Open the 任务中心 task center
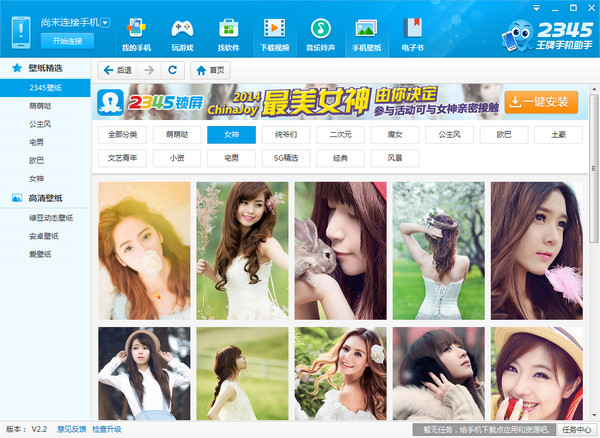600x438 pixels. click(577, 430)
